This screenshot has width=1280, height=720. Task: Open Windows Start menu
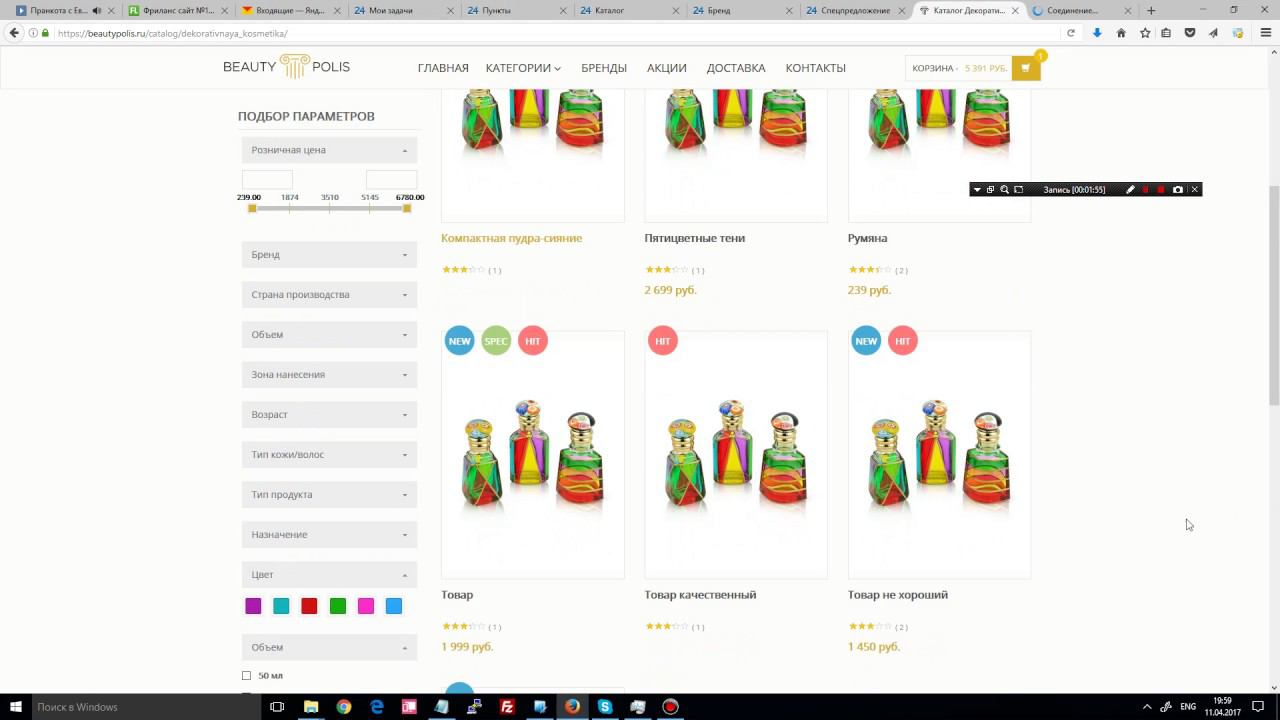(x=15, y=707)
